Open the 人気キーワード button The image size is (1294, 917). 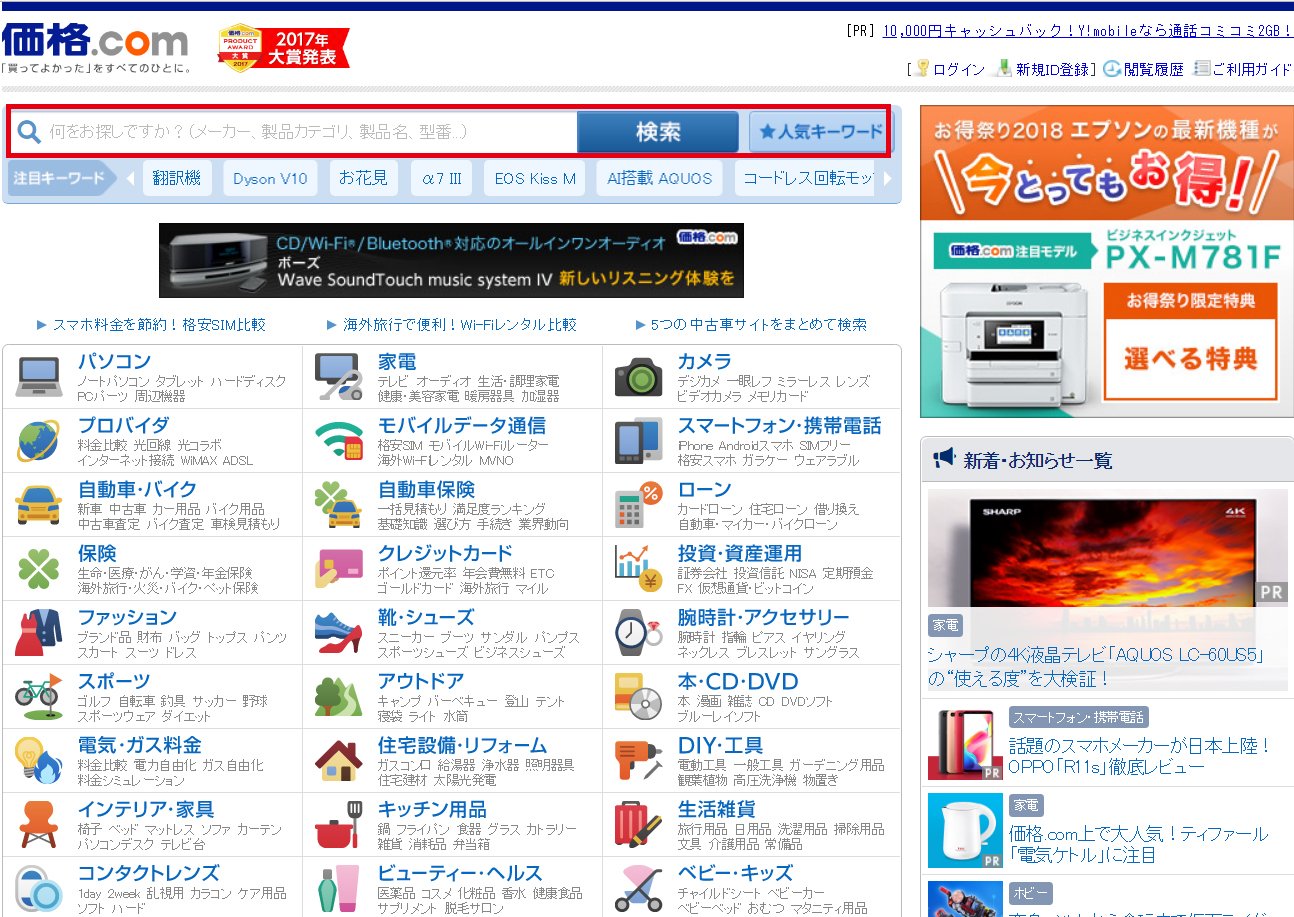coord(820,131)
